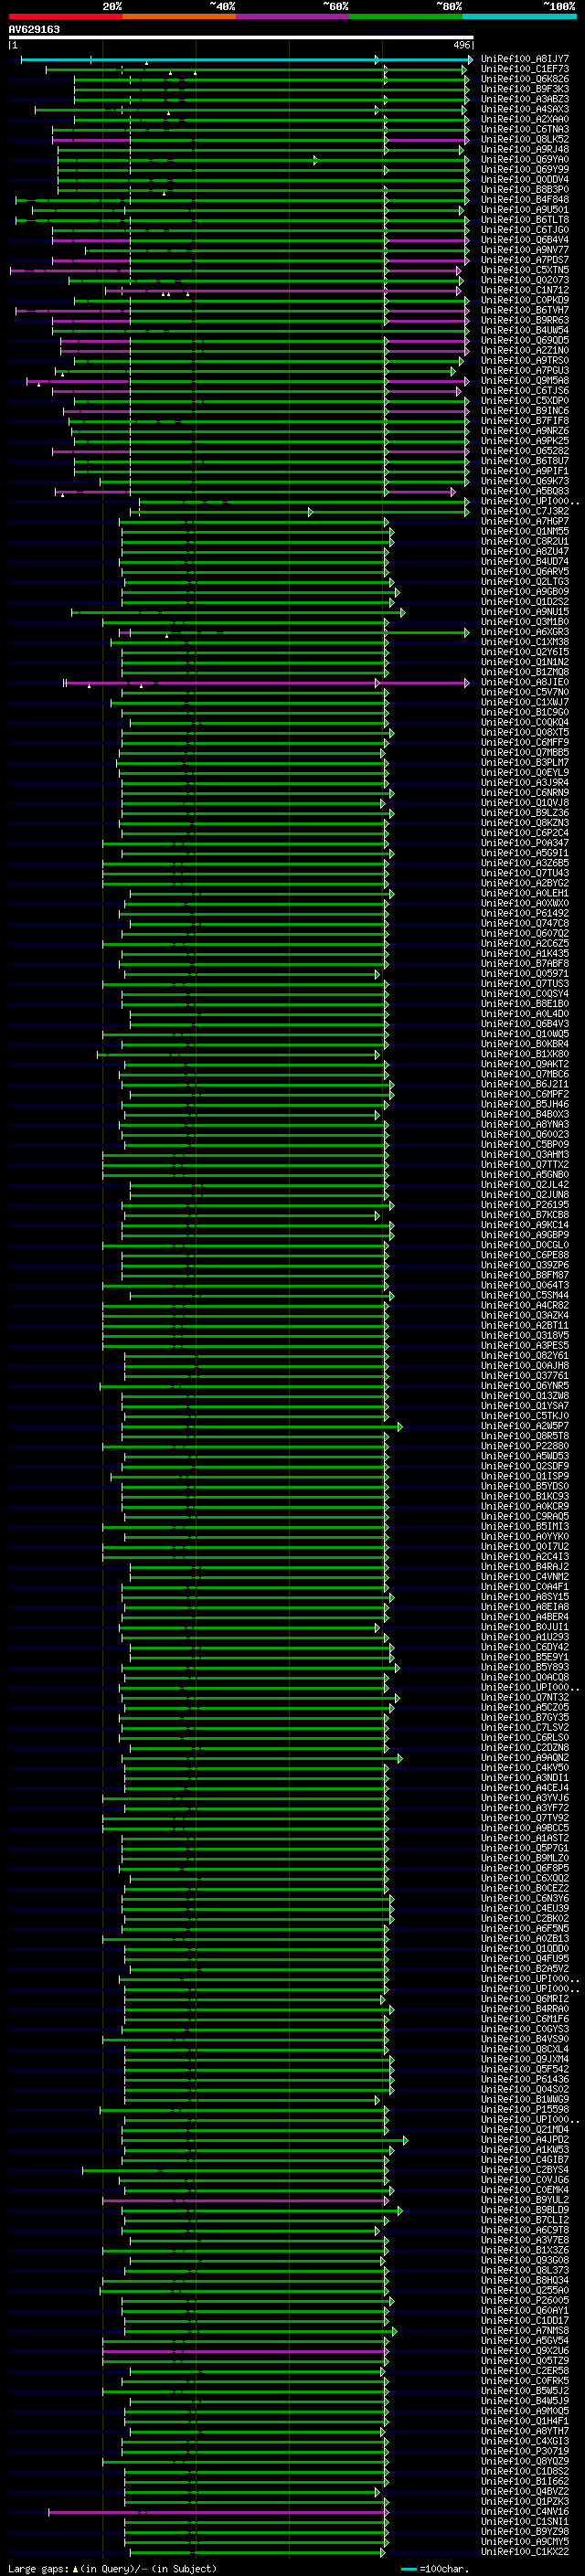Select the UniRef100_Q6MRI2 label
This screenshot has height=2576, width=585.
(x=525, y=1999)
